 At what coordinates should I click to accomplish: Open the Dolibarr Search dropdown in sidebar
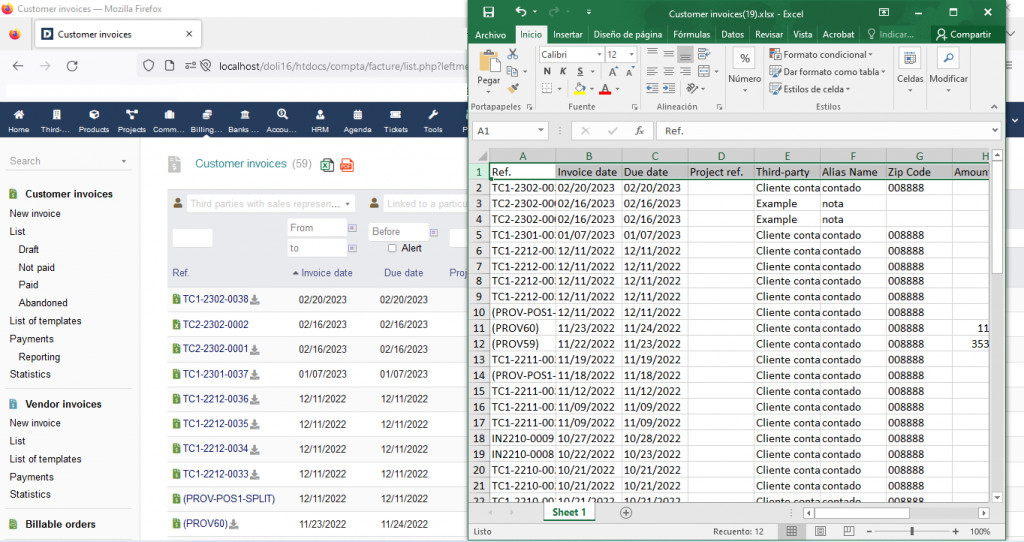click(124, 161)
